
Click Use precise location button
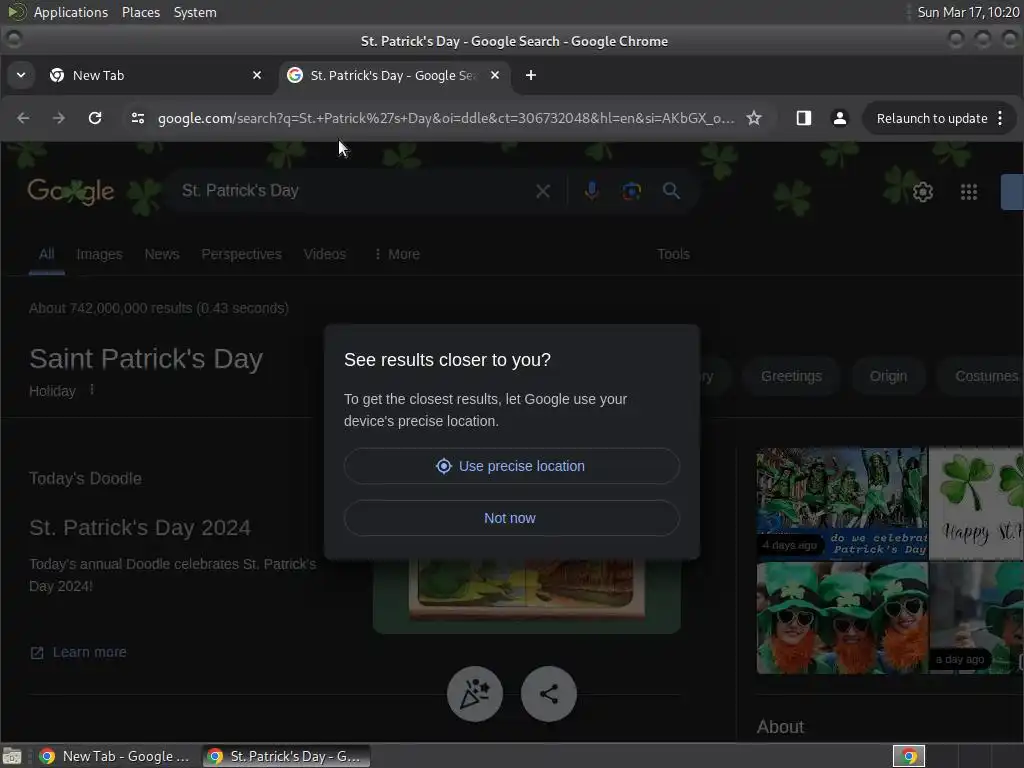511,466
